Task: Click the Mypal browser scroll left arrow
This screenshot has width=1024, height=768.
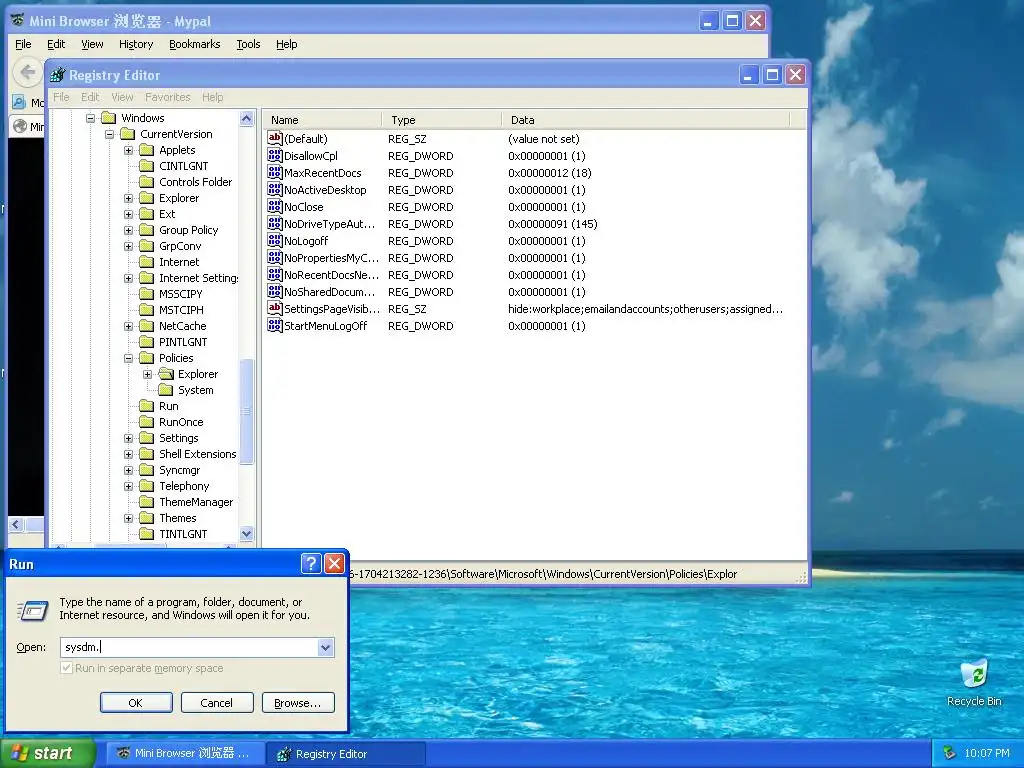Action: point(16,524)
